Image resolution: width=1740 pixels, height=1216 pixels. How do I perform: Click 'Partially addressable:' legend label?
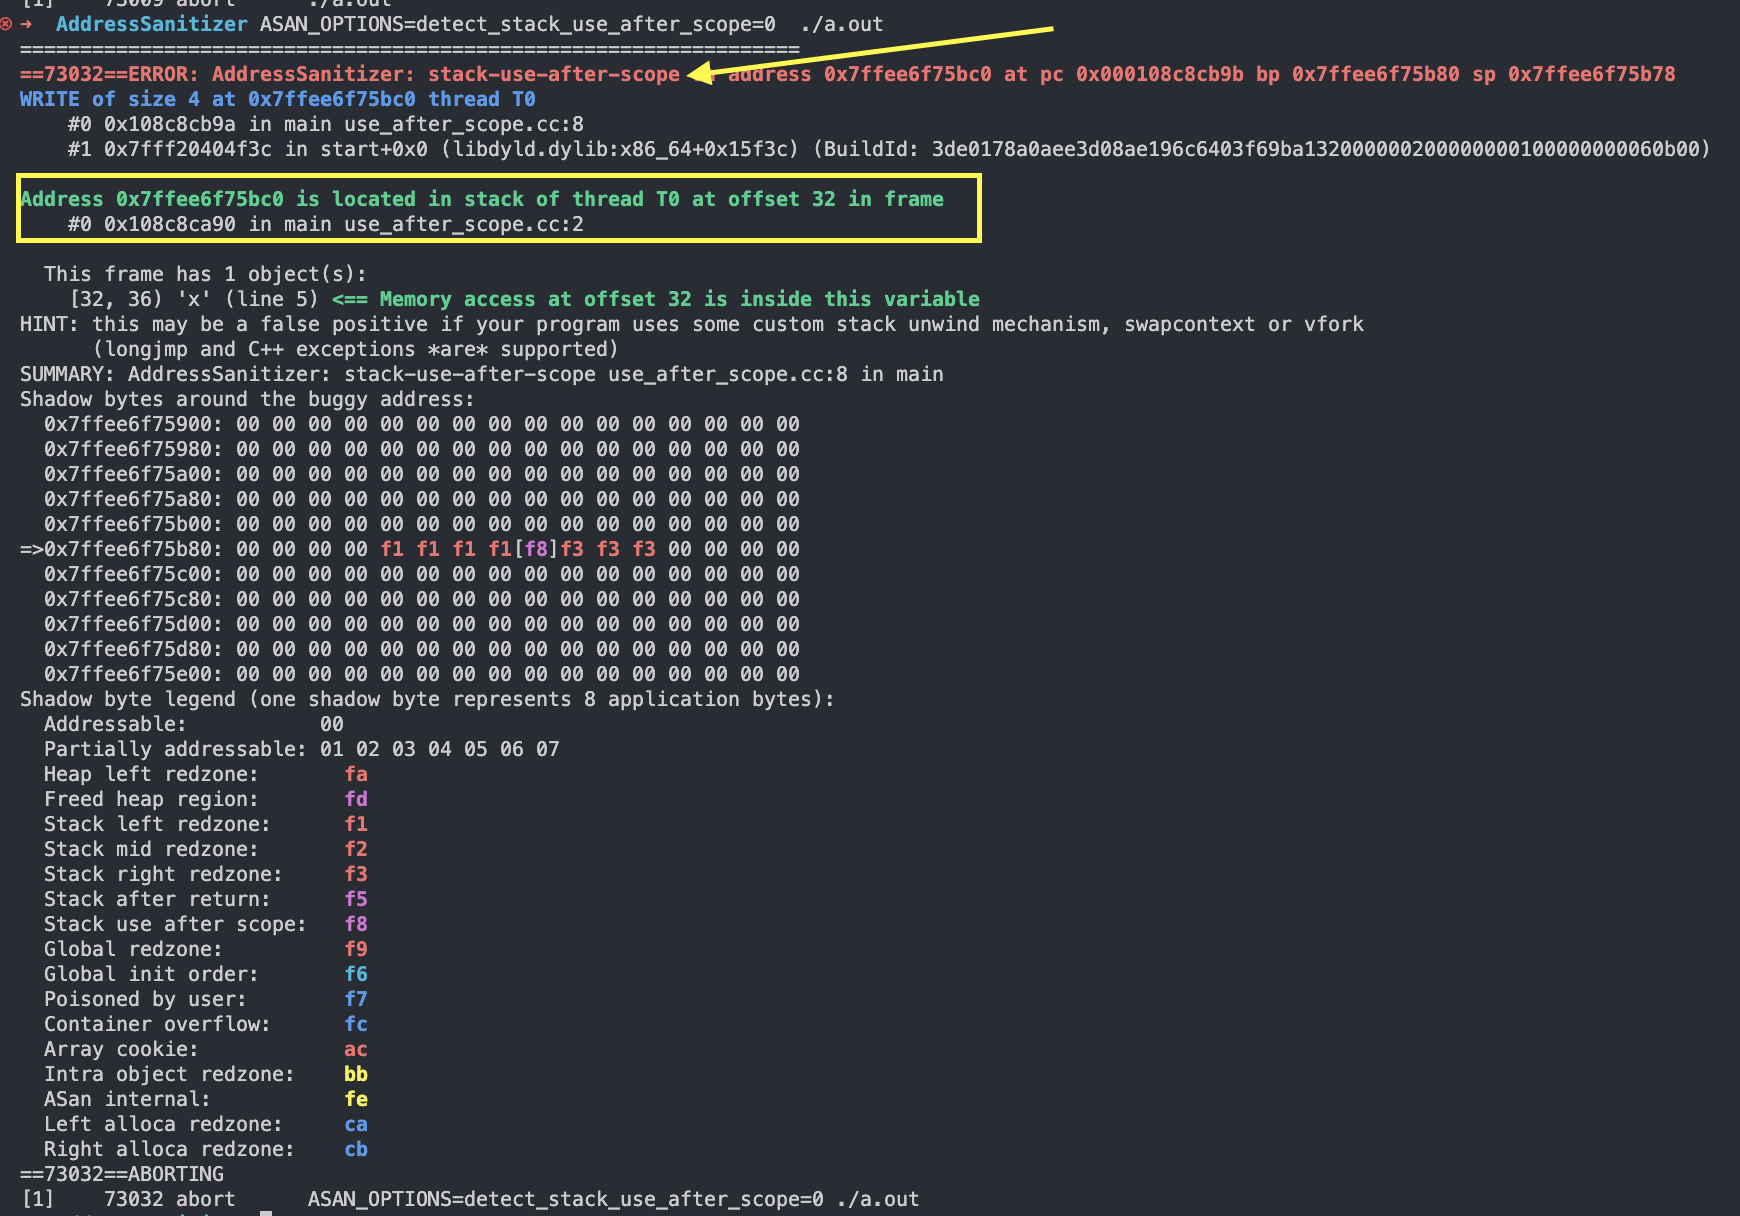tap(176, 749)
